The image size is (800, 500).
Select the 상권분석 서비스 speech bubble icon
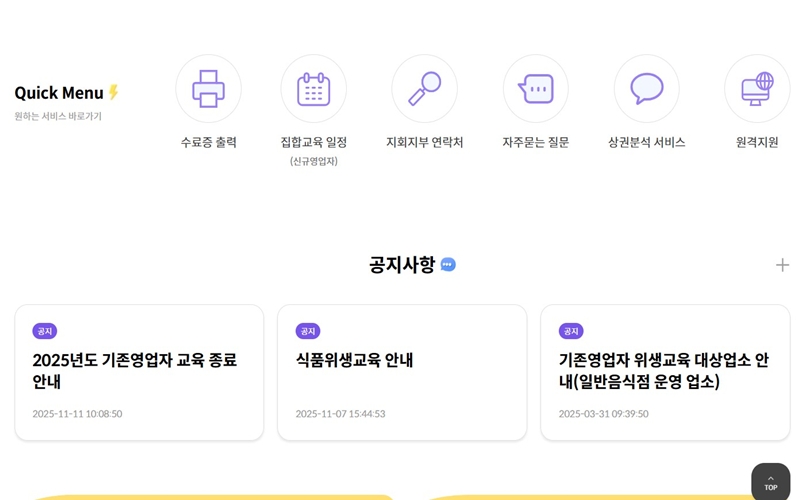pyautogui.click(x=646, y=89)
